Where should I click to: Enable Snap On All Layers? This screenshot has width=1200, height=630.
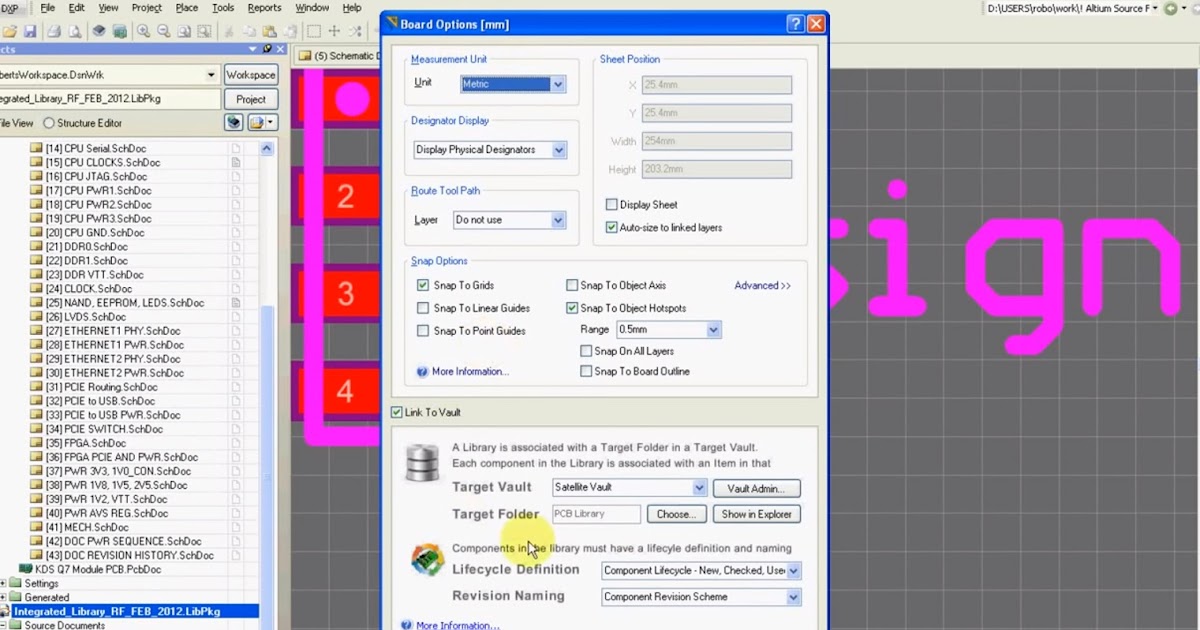point(586,351)
